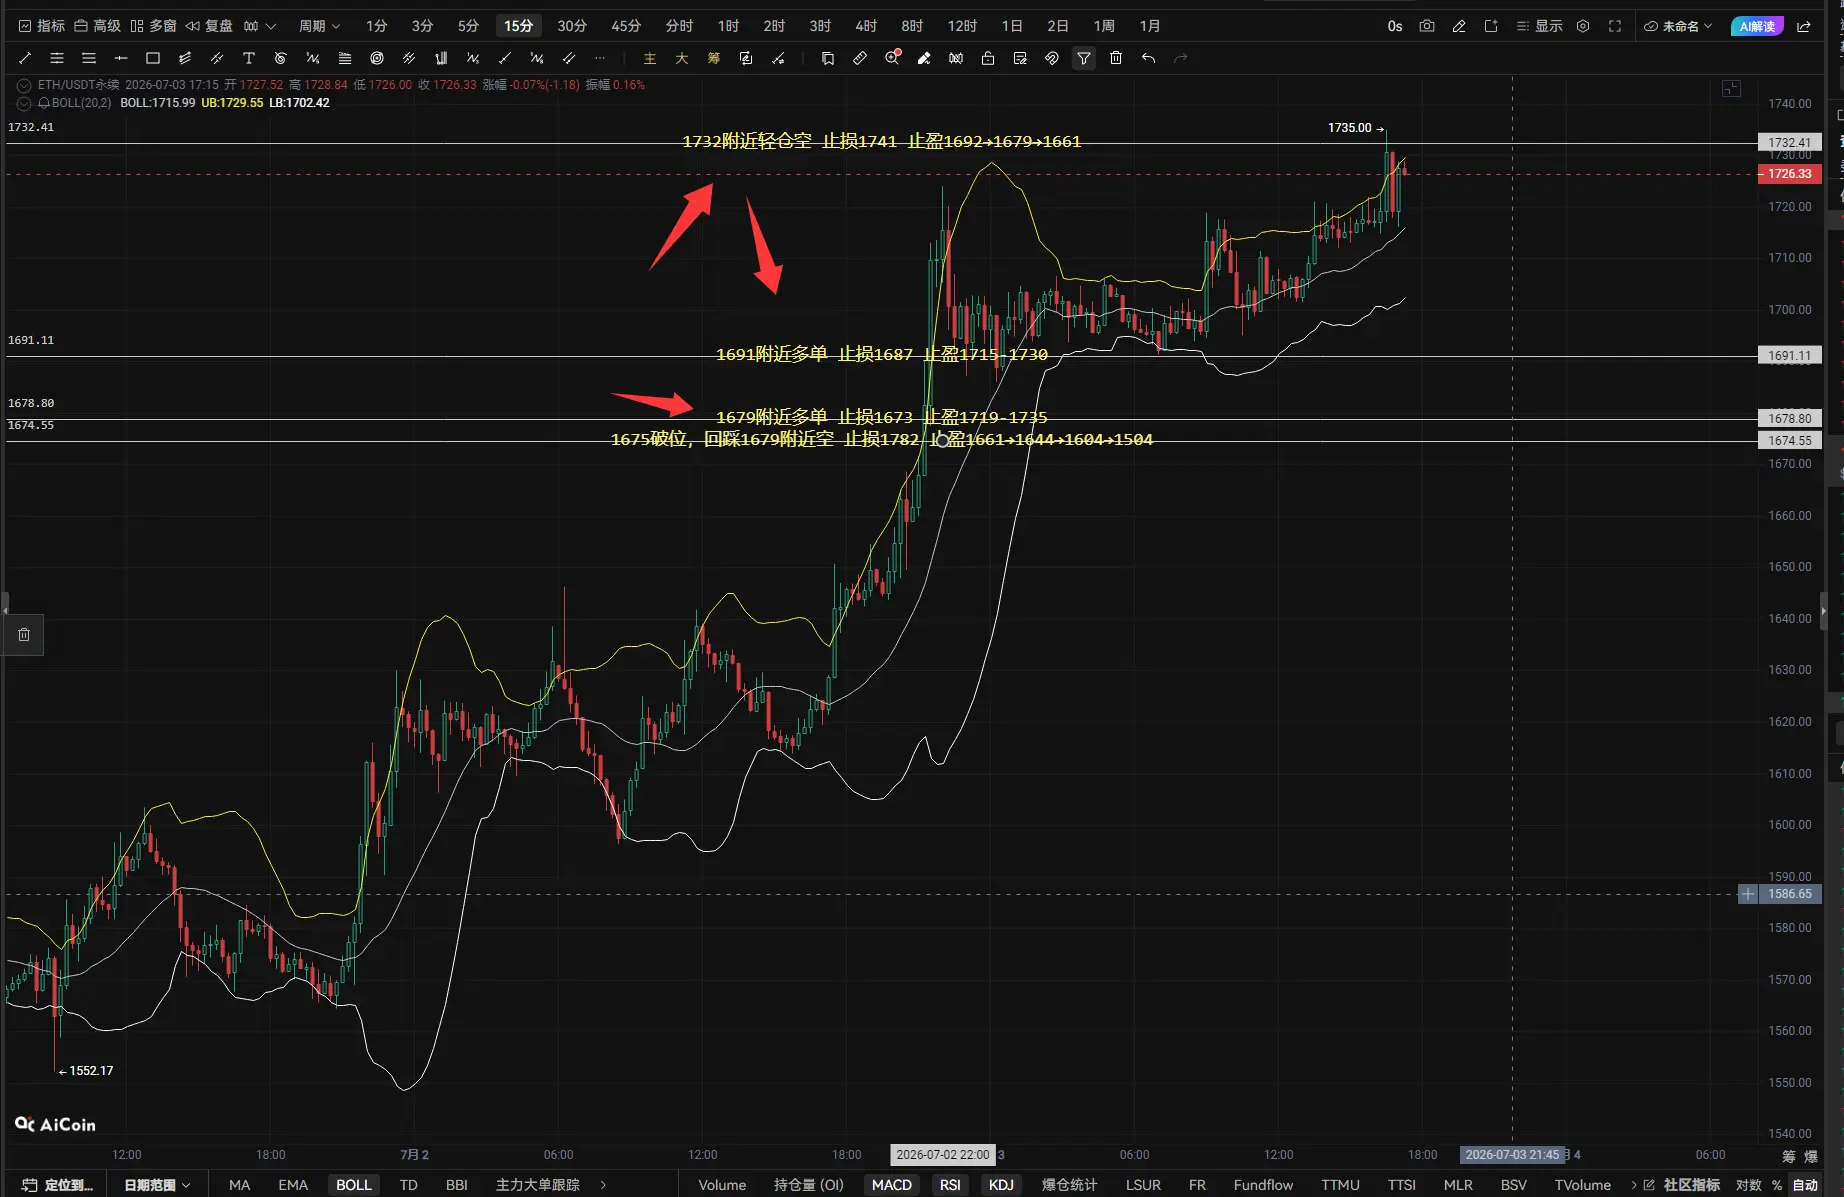The width and height of the screenshot is (1844, 1197).
Task: Toggle the drawing filter funnel button
Action: [1084, 58]
